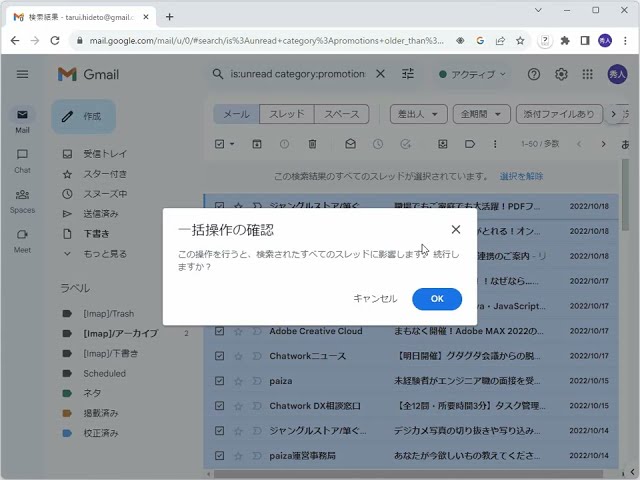Open the Gmail main menu hamburger
This screenshot has height=480, width=640.
pyautogui.click(x=22, y=74)
